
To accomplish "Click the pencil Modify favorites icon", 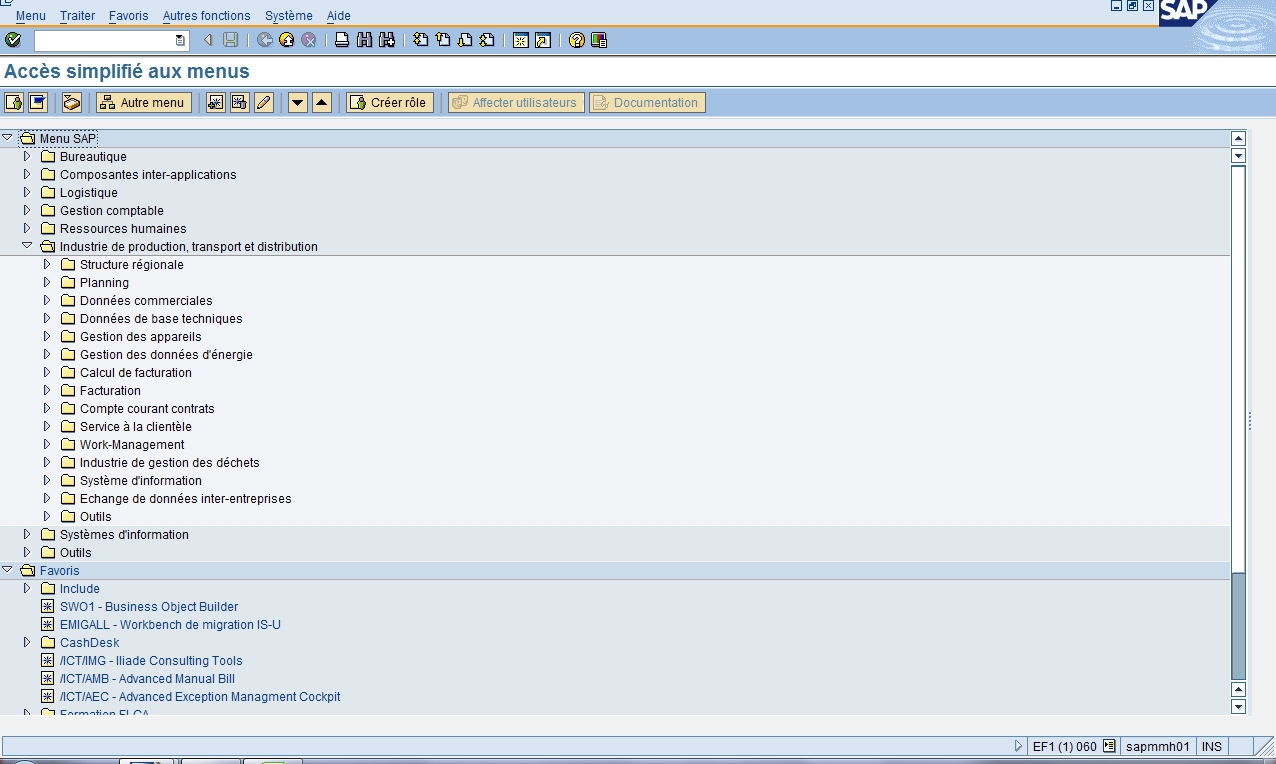I will [x=264, y=103].
